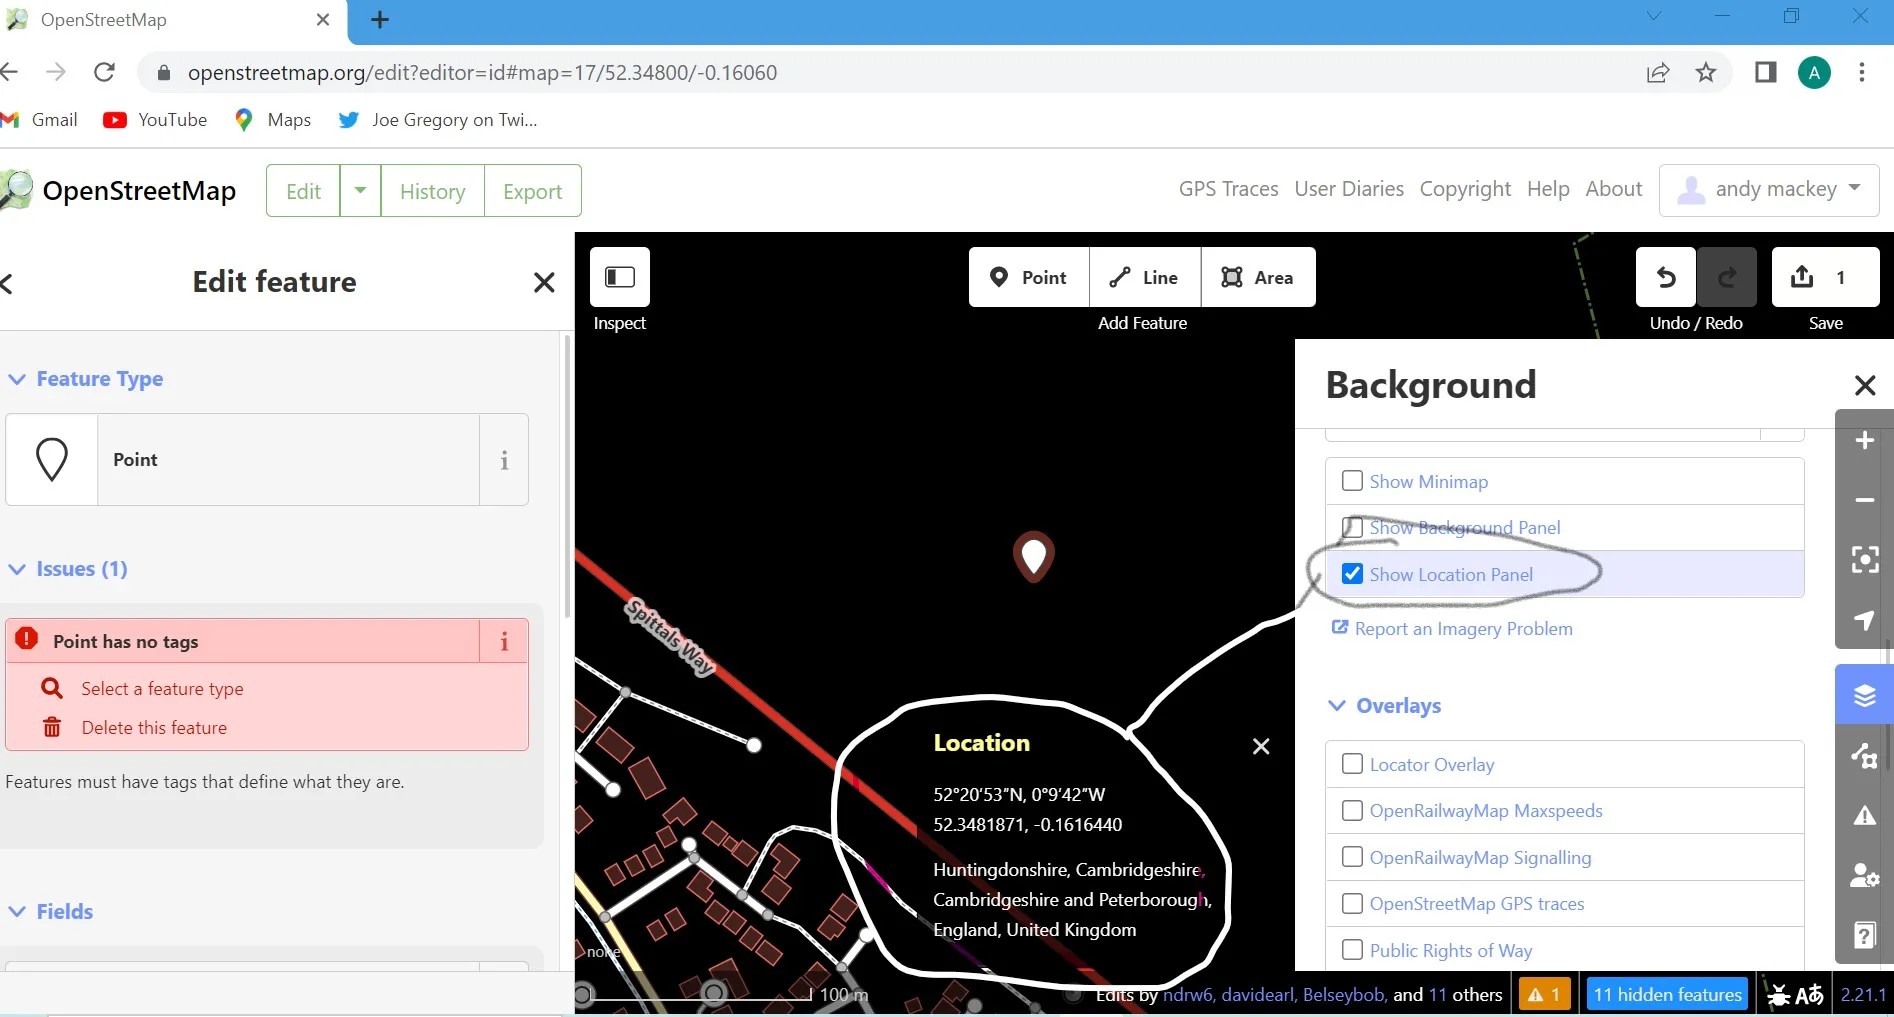Open GPS Traces page
This screenshot has width=1894, height=1017.
pos(1228,189)
